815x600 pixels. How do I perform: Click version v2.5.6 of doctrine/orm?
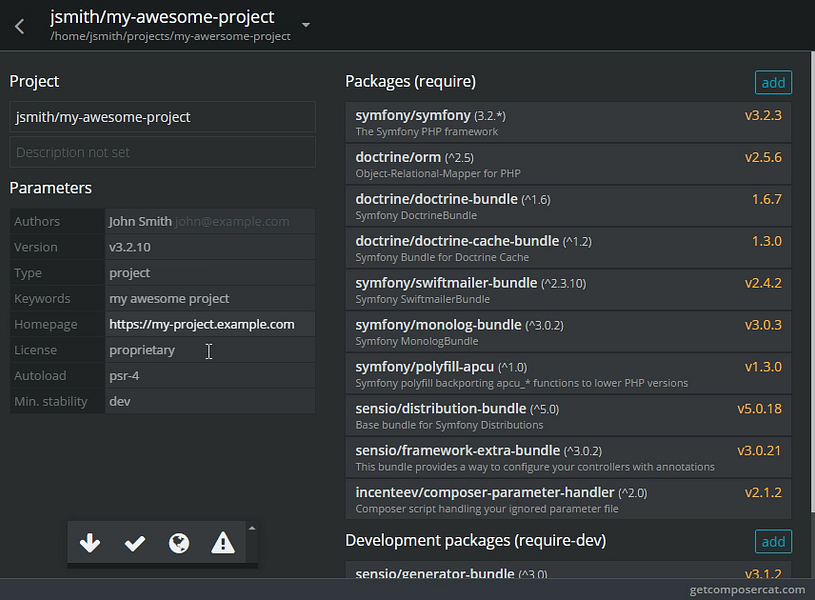click(763, 158)
